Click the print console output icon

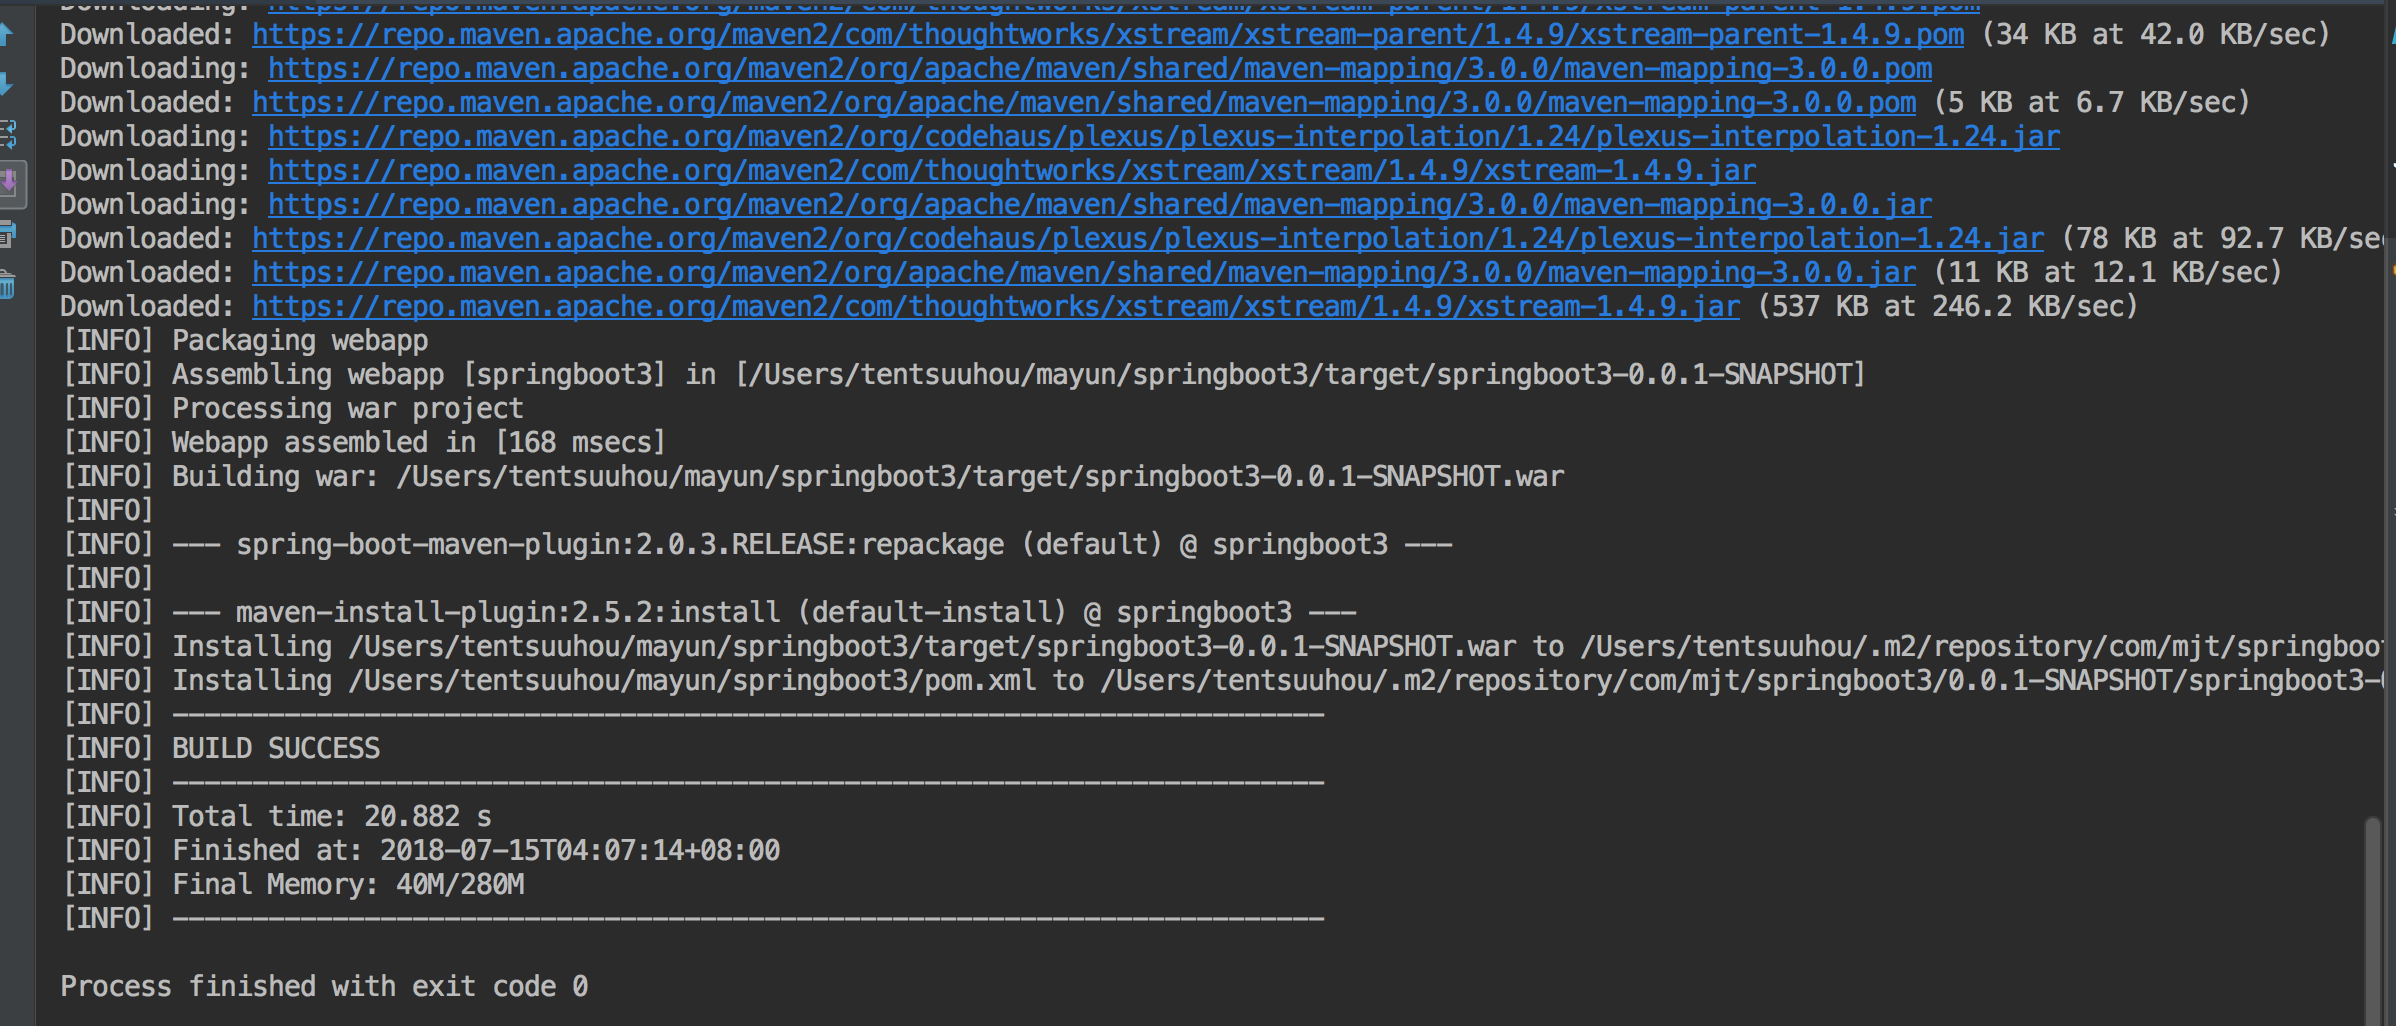point(8,235)
